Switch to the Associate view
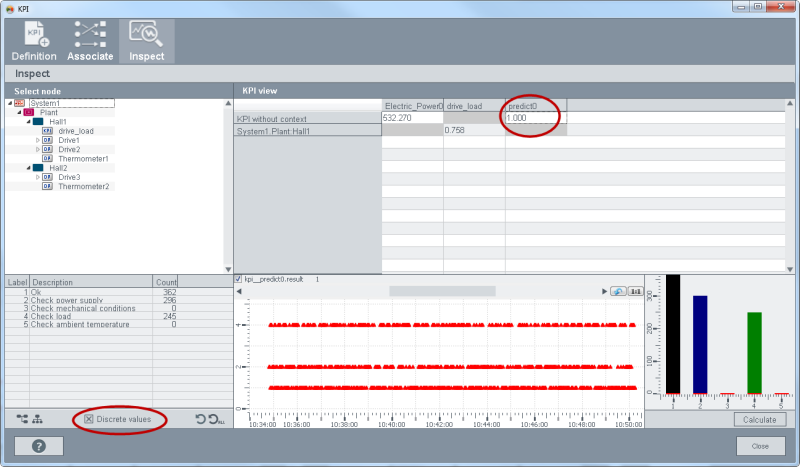 coord(90,41)
